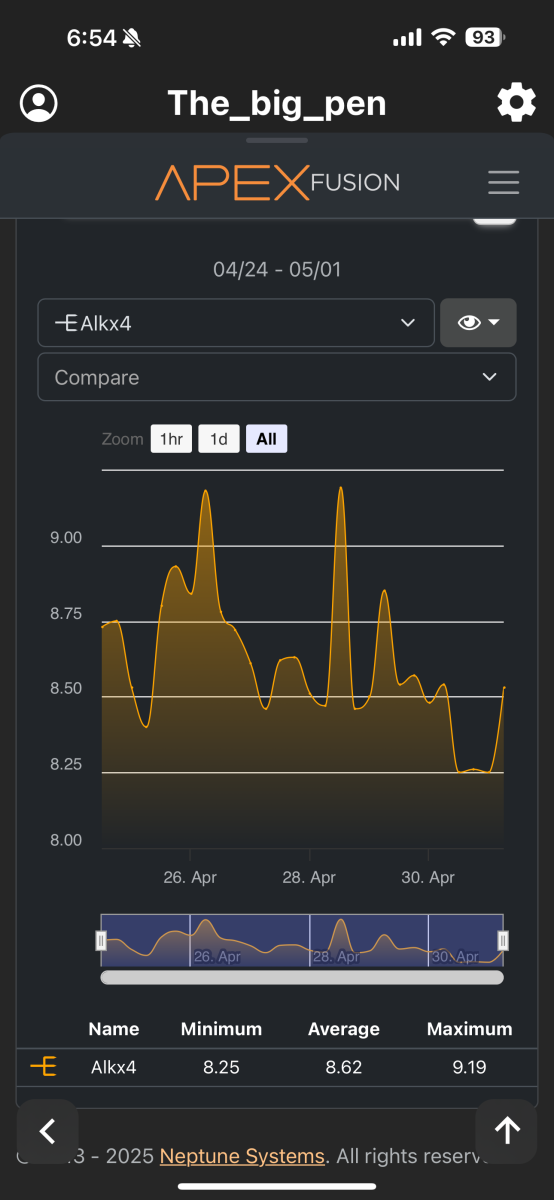Click the chart peak near 28. Apr
Screen dimensions: 554x1200
341,489
